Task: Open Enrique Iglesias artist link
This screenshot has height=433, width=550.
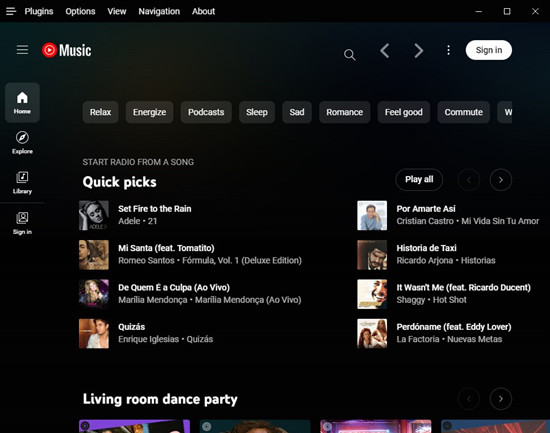Action: tap(149, 339)
